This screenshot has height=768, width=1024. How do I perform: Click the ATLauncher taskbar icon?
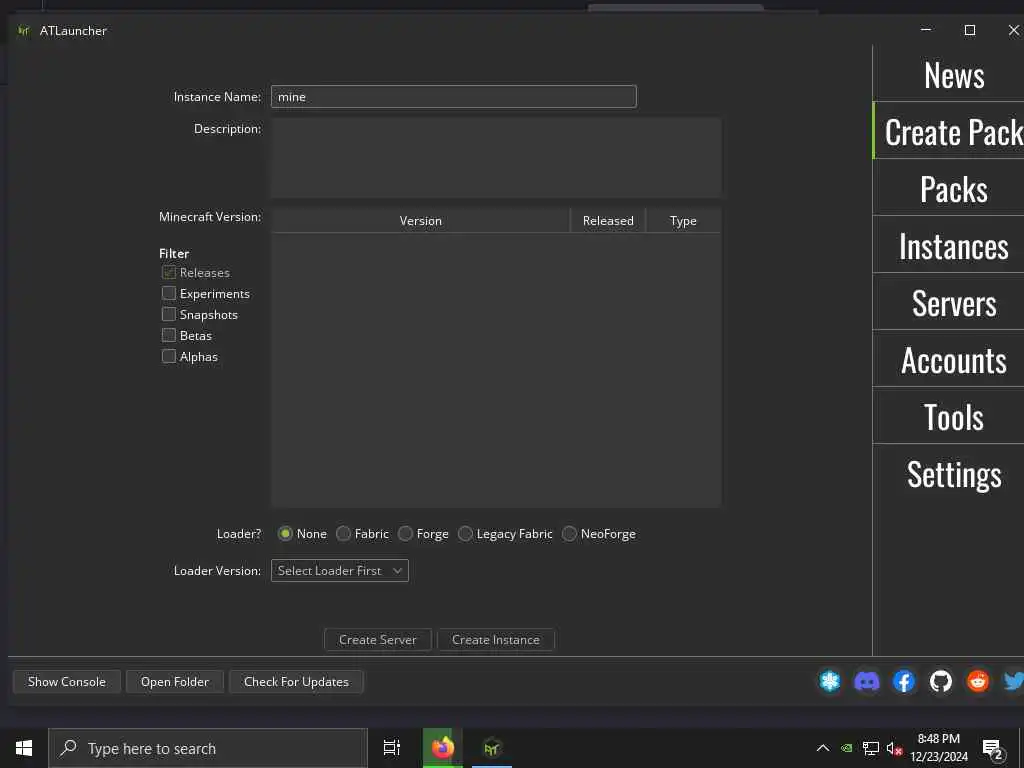tap(492, 748)
